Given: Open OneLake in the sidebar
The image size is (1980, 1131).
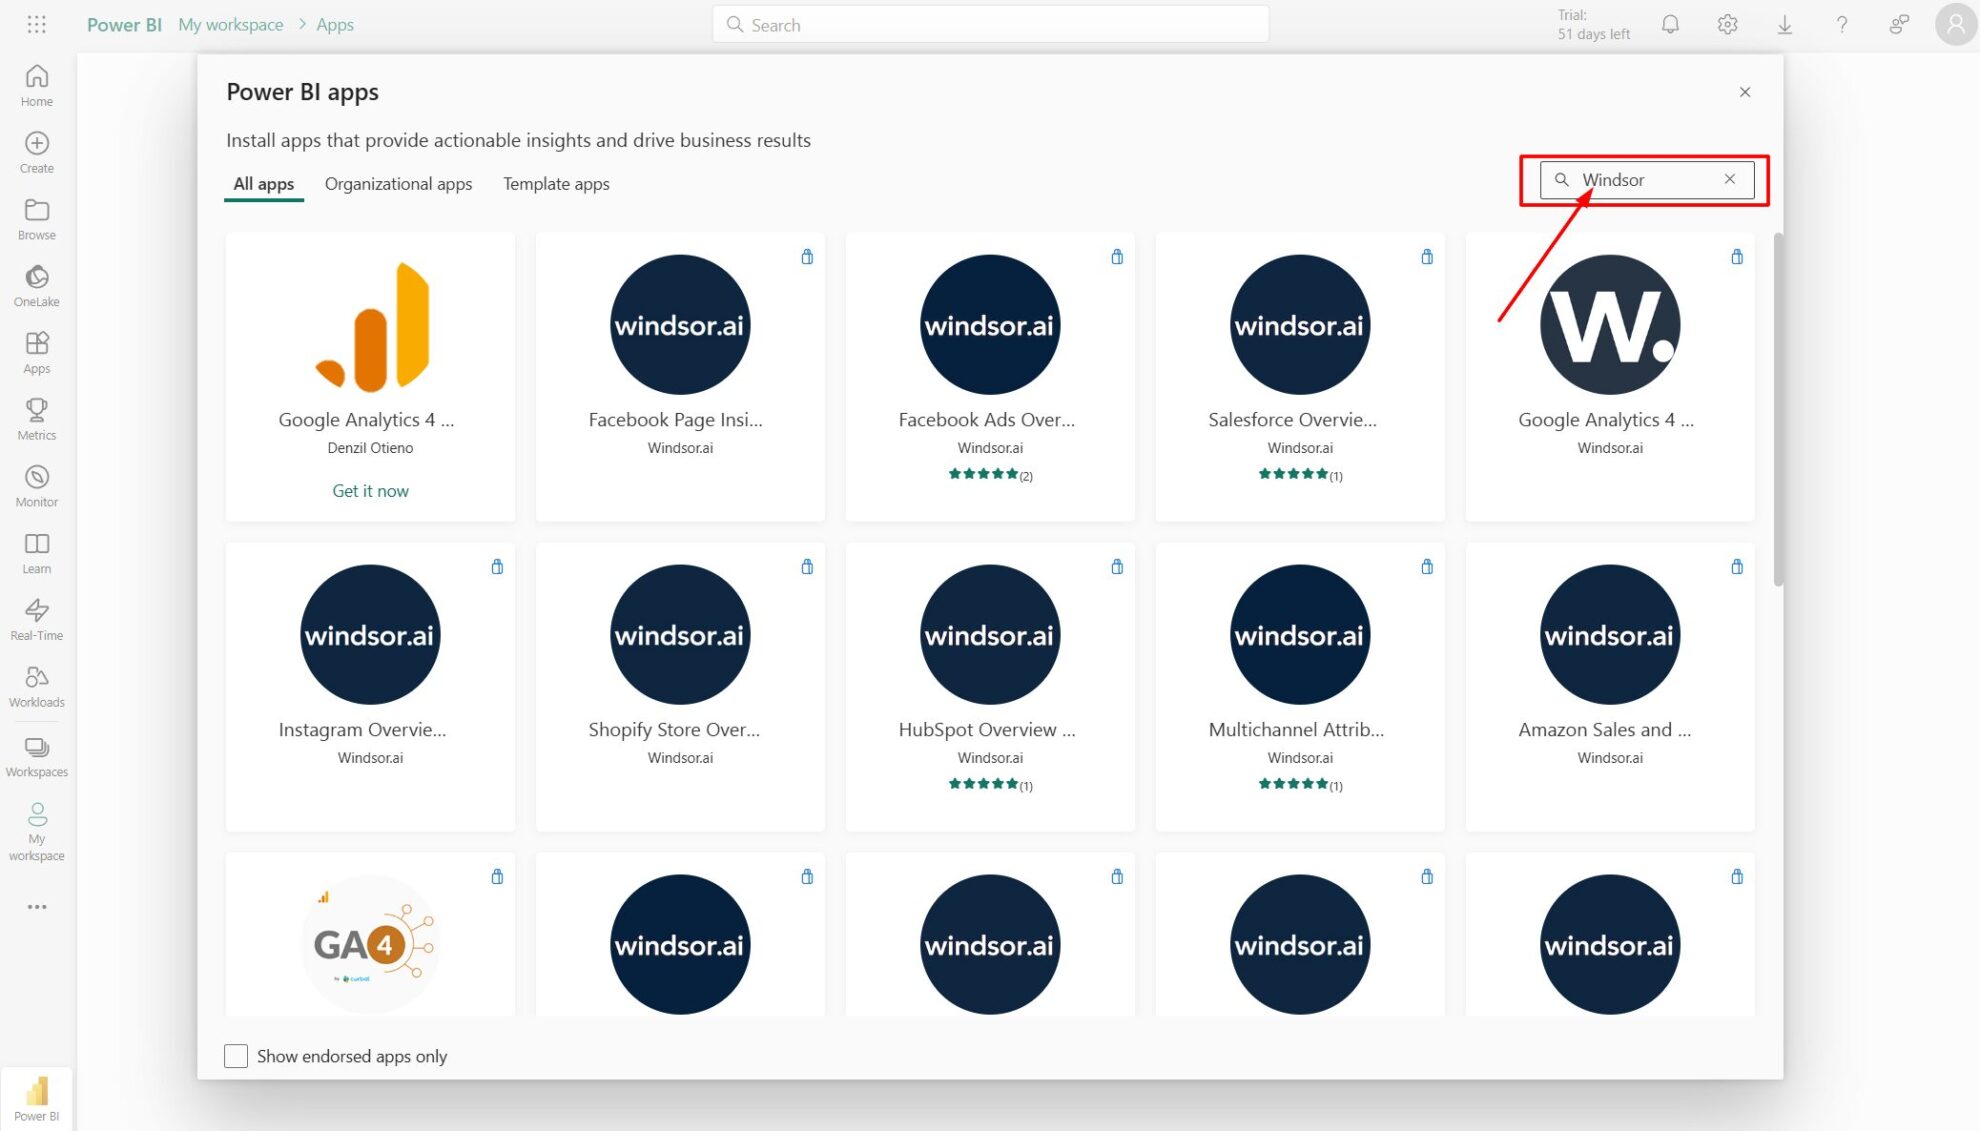Looking at the screenshot, I should click(37, 286).
